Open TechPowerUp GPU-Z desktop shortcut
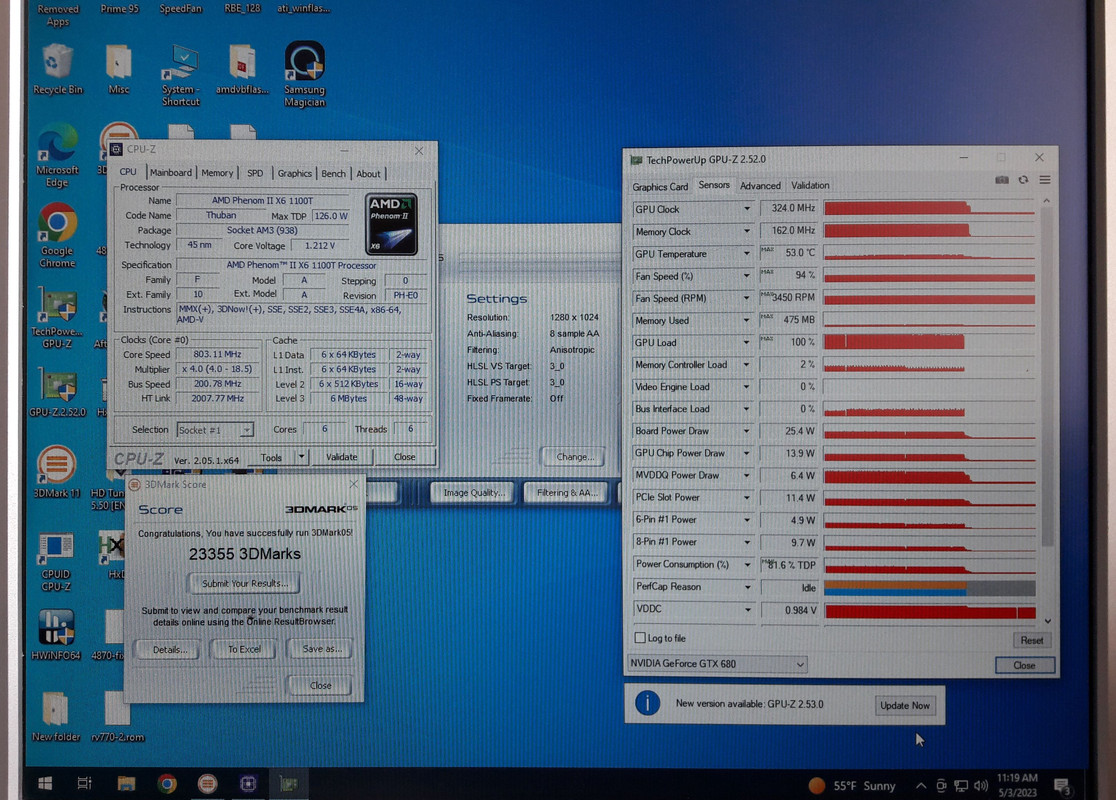 [57, 317]
